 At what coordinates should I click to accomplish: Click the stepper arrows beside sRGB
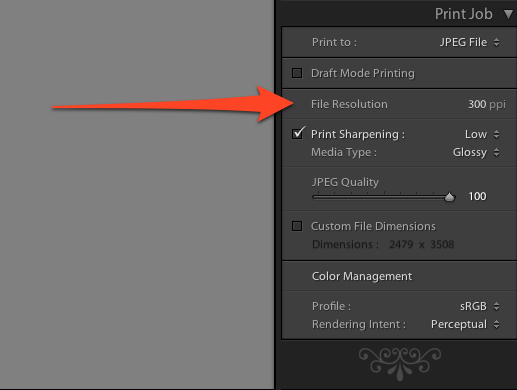click(496, 306)
